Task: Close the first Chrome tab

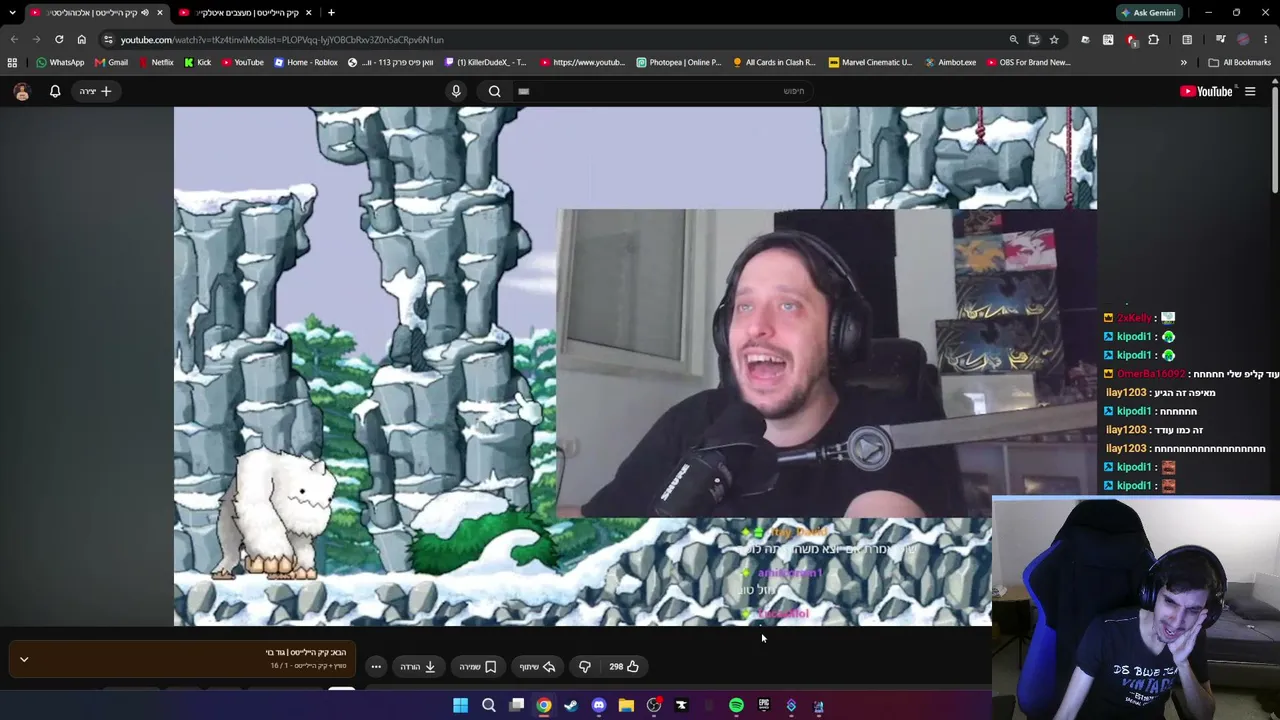Action: 159,13
